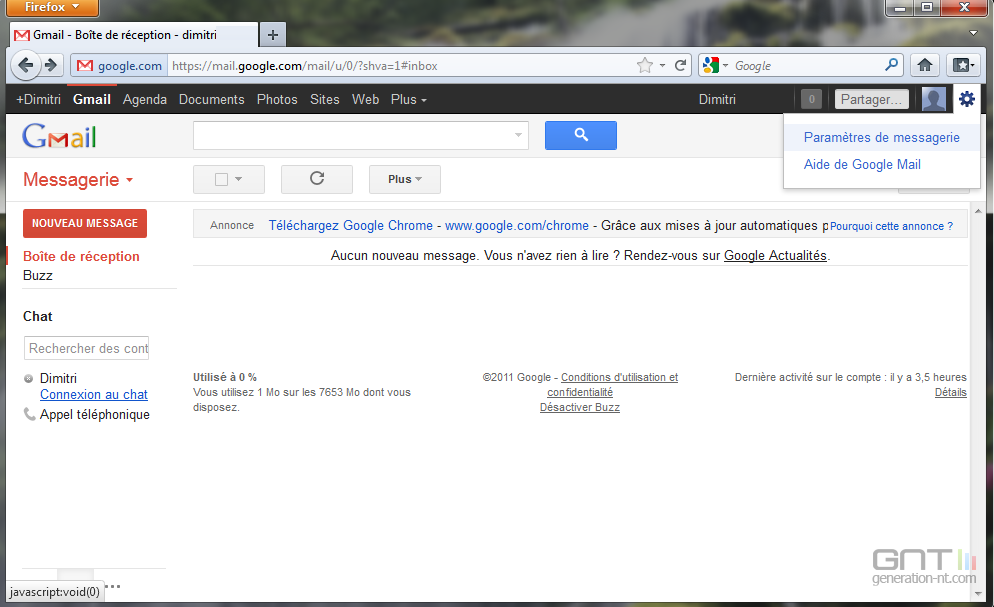
Task: Click the NOUVEAU MESSAGE button
Action: 84,223
